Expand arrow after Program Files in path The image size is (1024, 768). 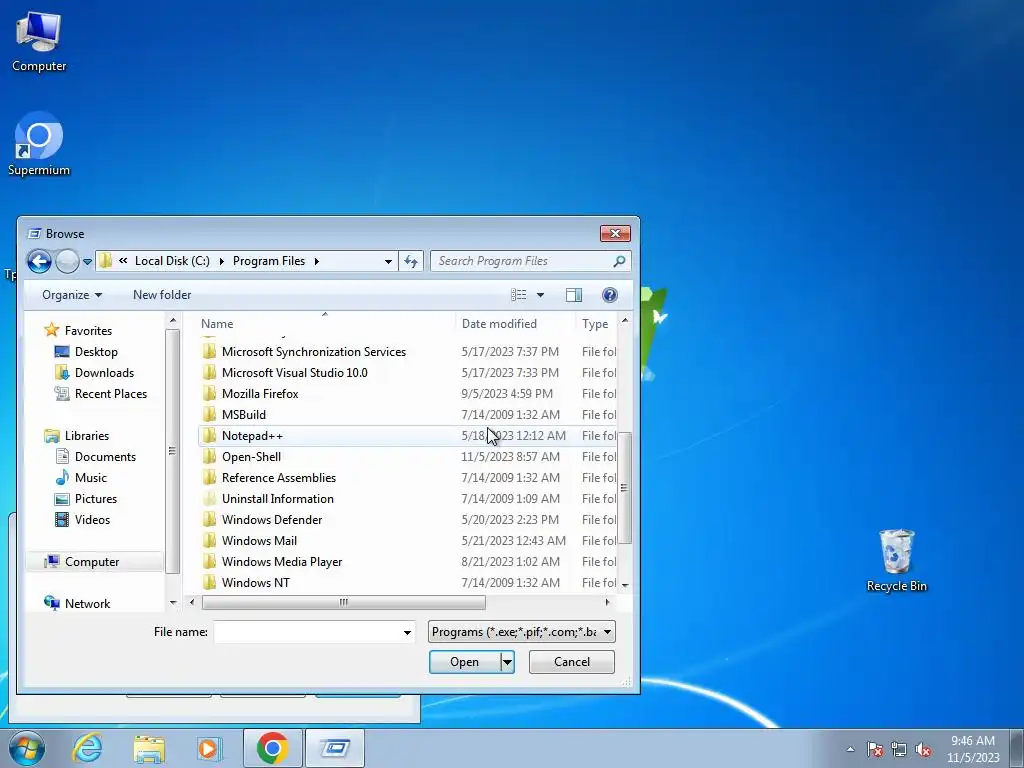(317, 261)
